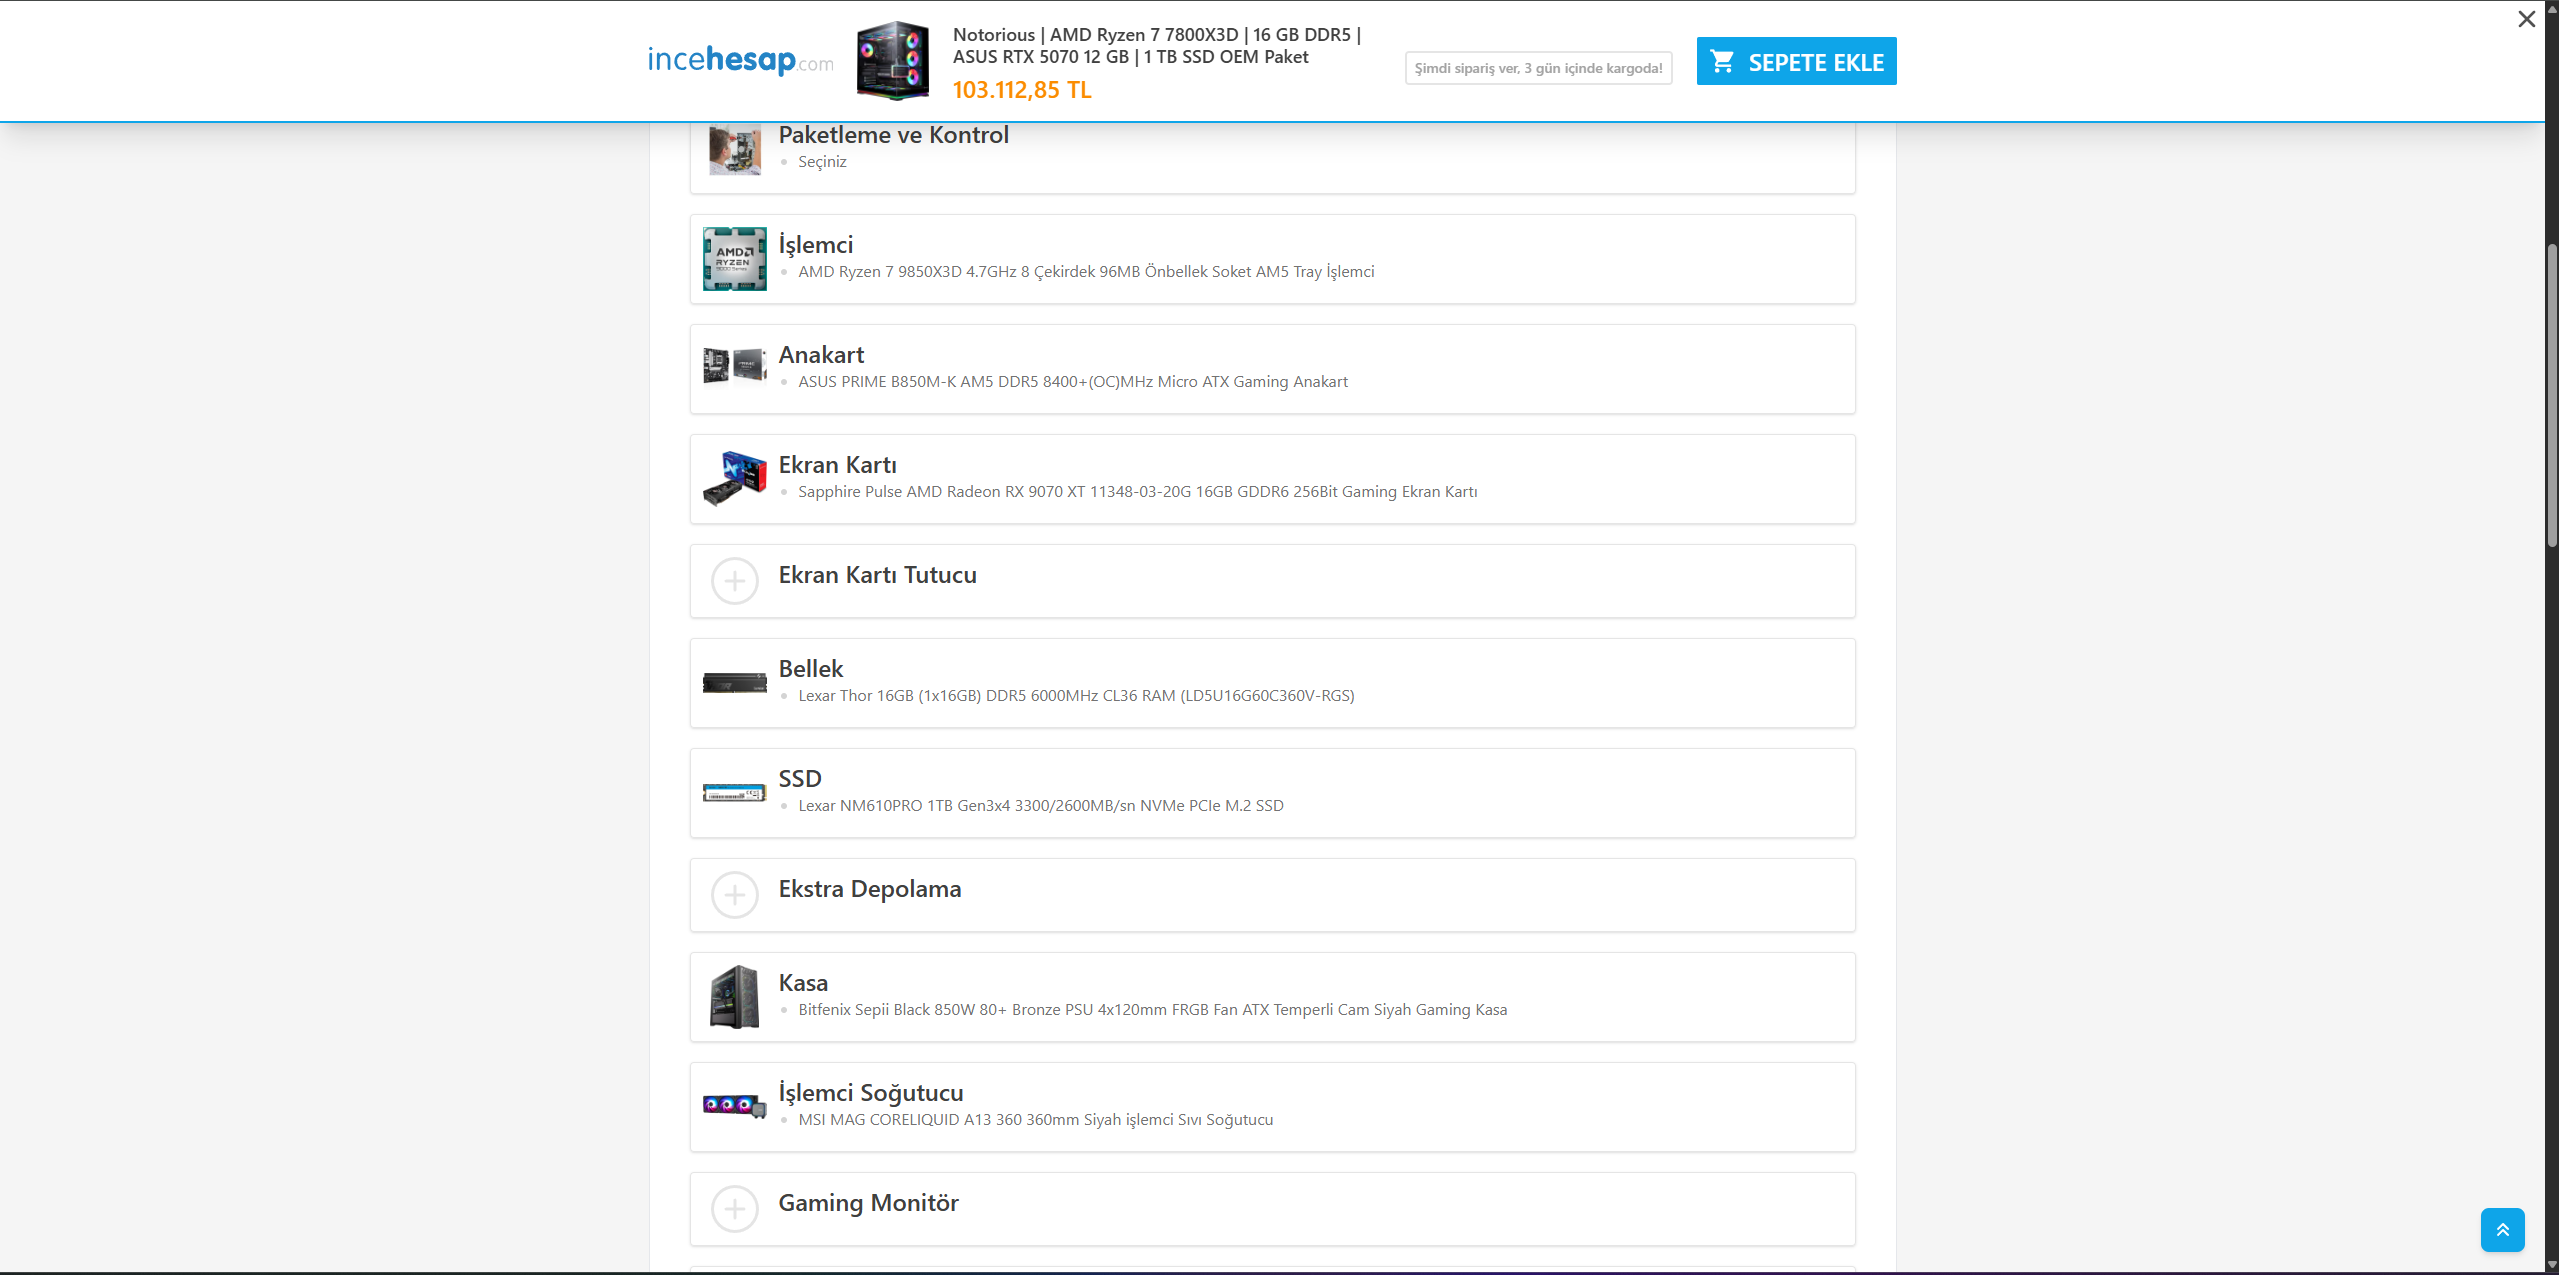Open the Paketleme ve Kontrol section
The height and width of the screenshot is (1275, 2559).
[x=893, y=135]
